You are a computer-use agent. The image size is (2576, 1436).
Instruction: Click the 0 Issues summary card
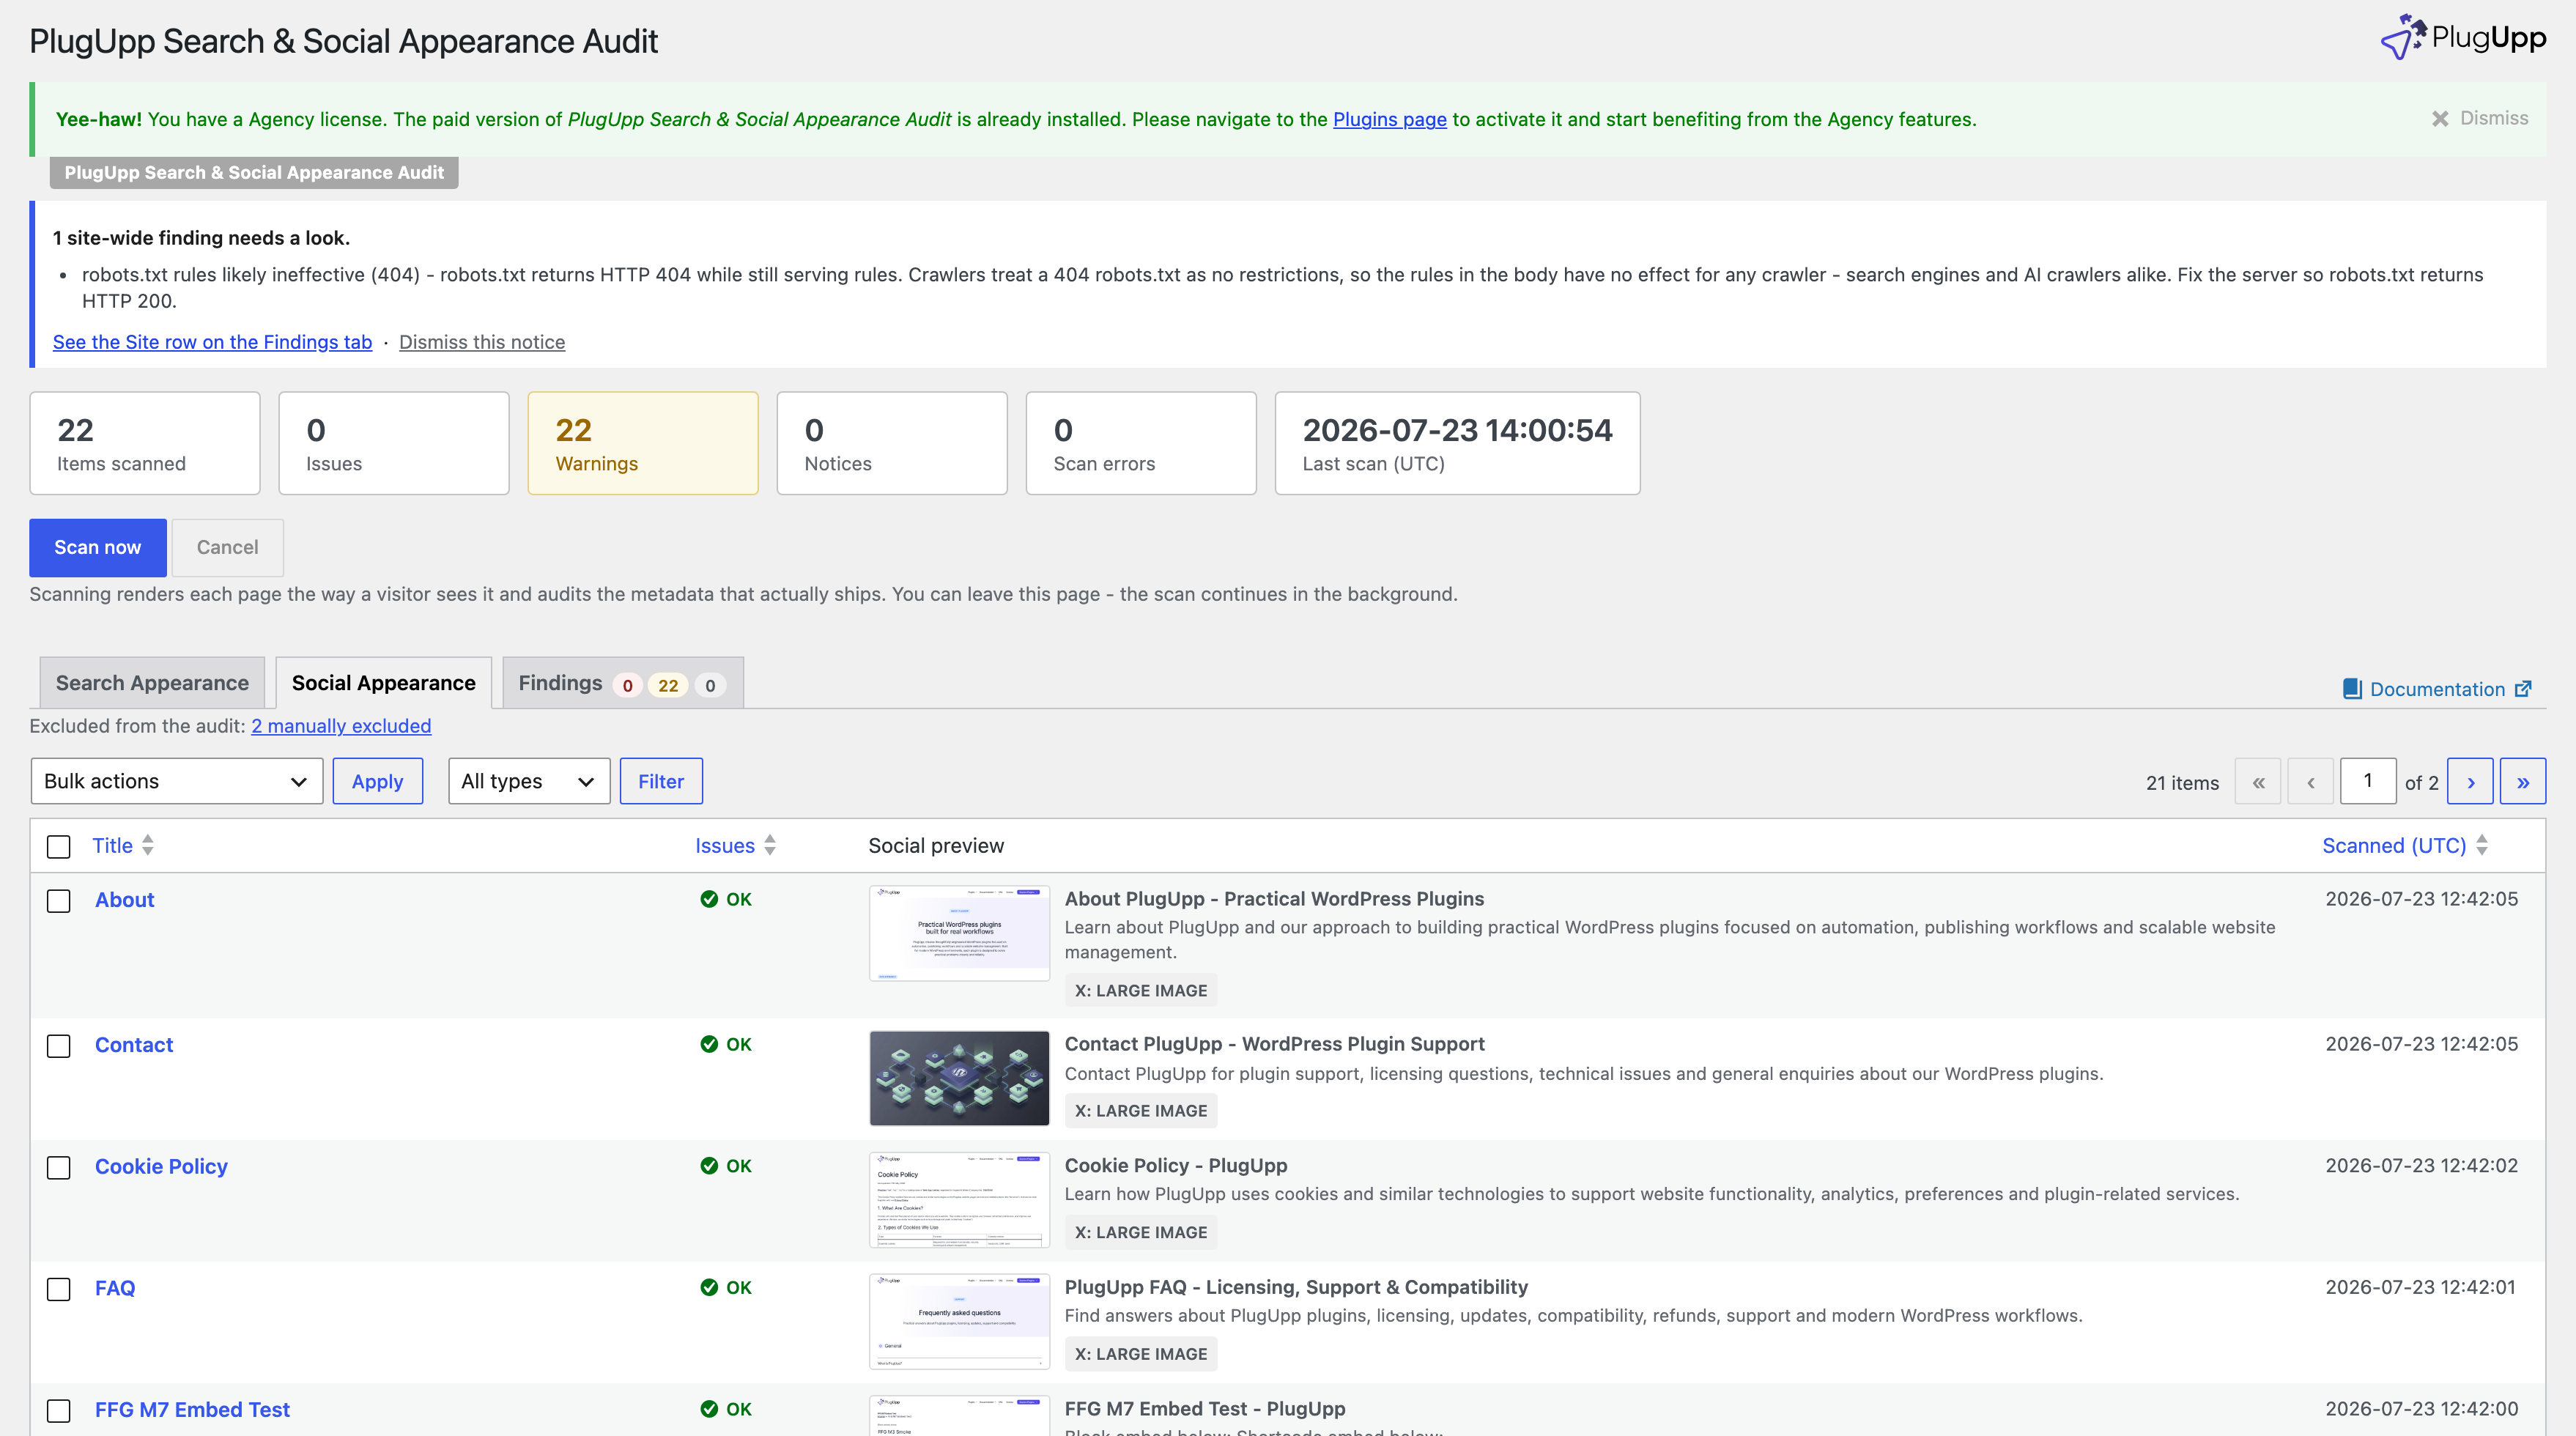(x=394, y=443)
